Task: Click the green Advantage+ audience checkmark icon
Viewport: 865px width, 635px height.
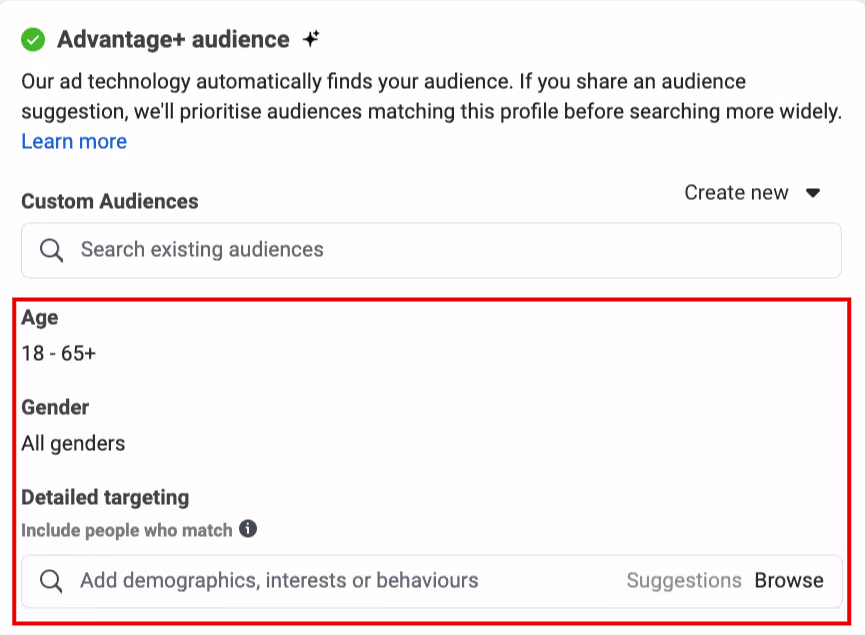Action: pyautogui.click(x=33, y=40)
